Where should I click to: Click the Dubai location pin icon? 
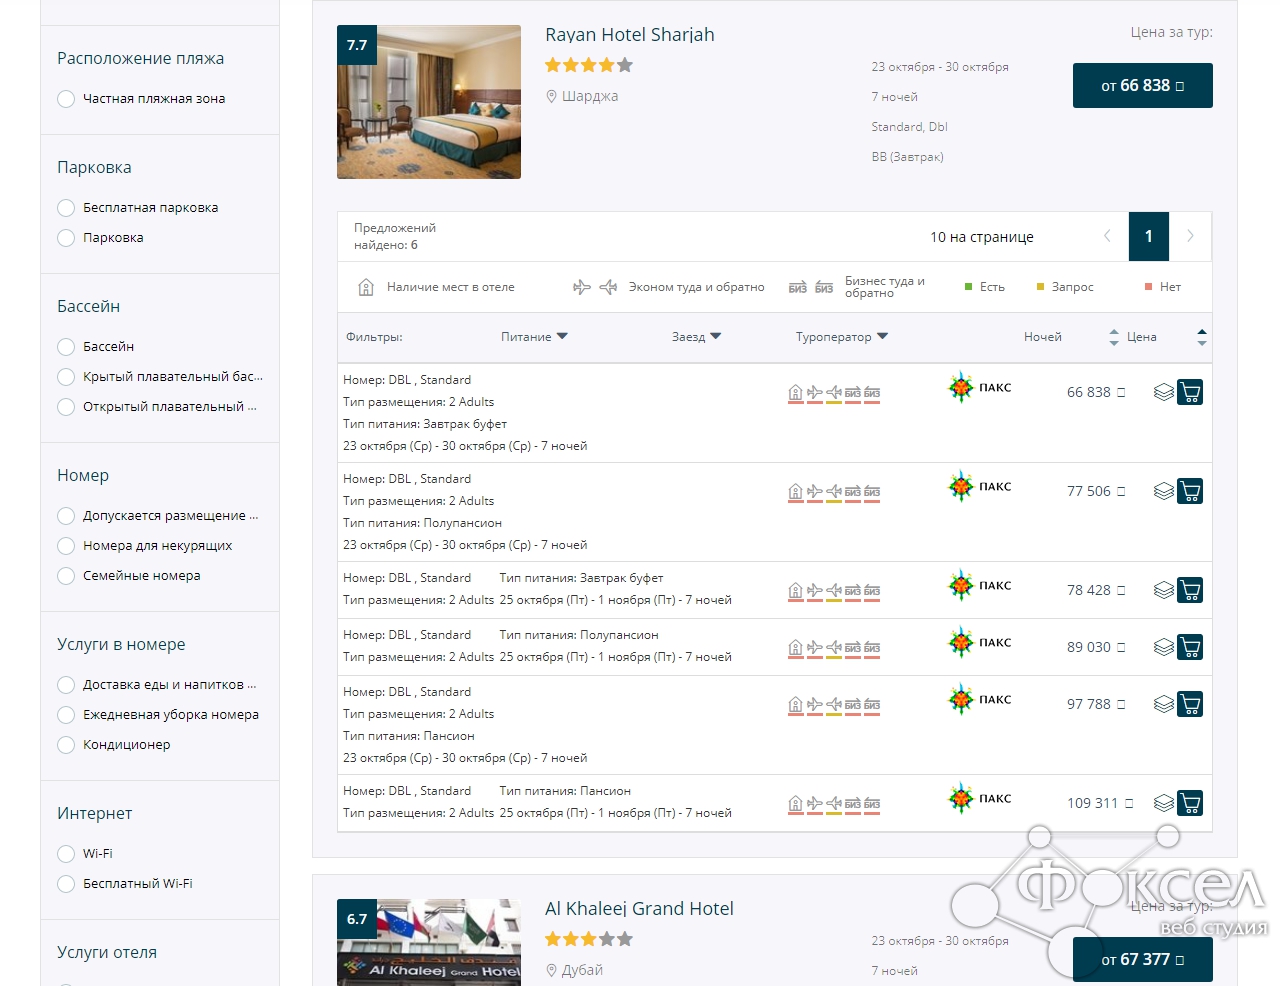[551, 970]
